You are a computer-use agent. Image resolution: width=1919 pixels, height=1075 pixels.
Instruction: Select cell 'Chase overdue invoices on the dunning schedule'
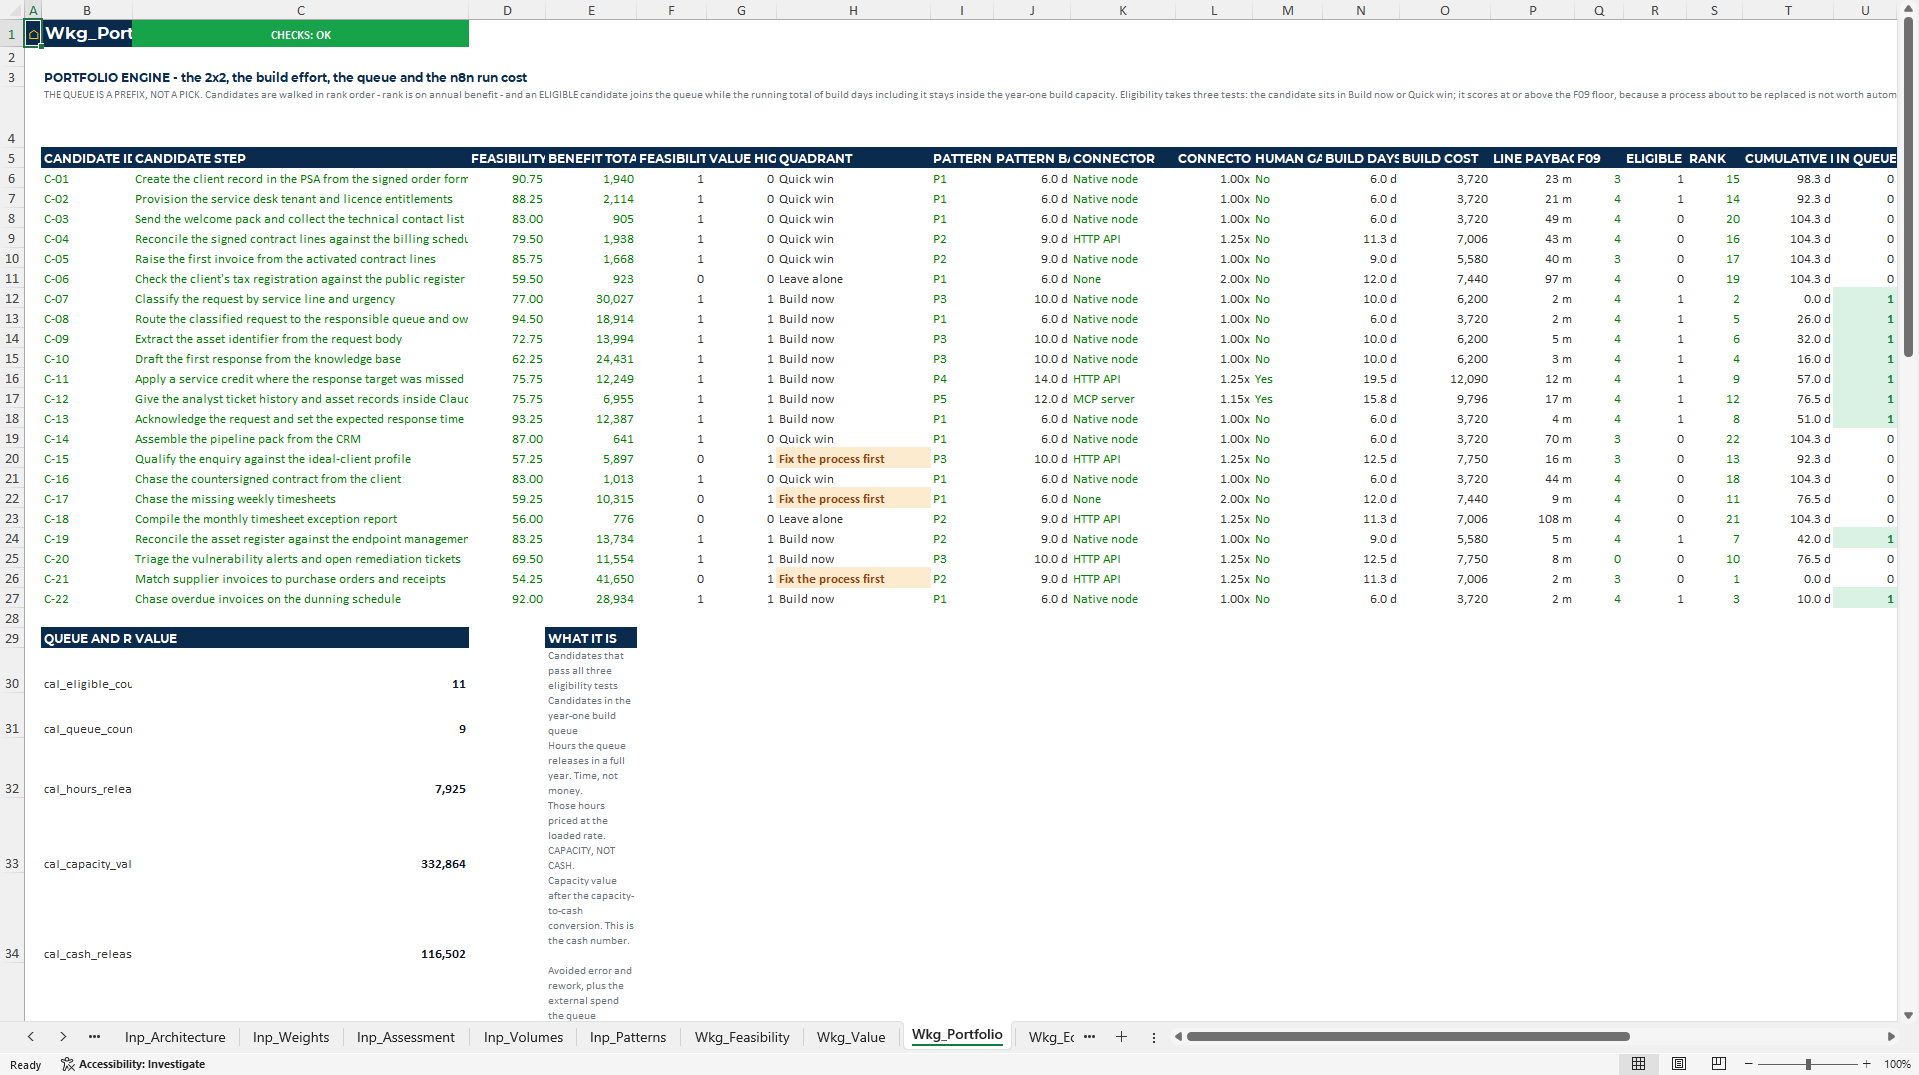point(300,599)
